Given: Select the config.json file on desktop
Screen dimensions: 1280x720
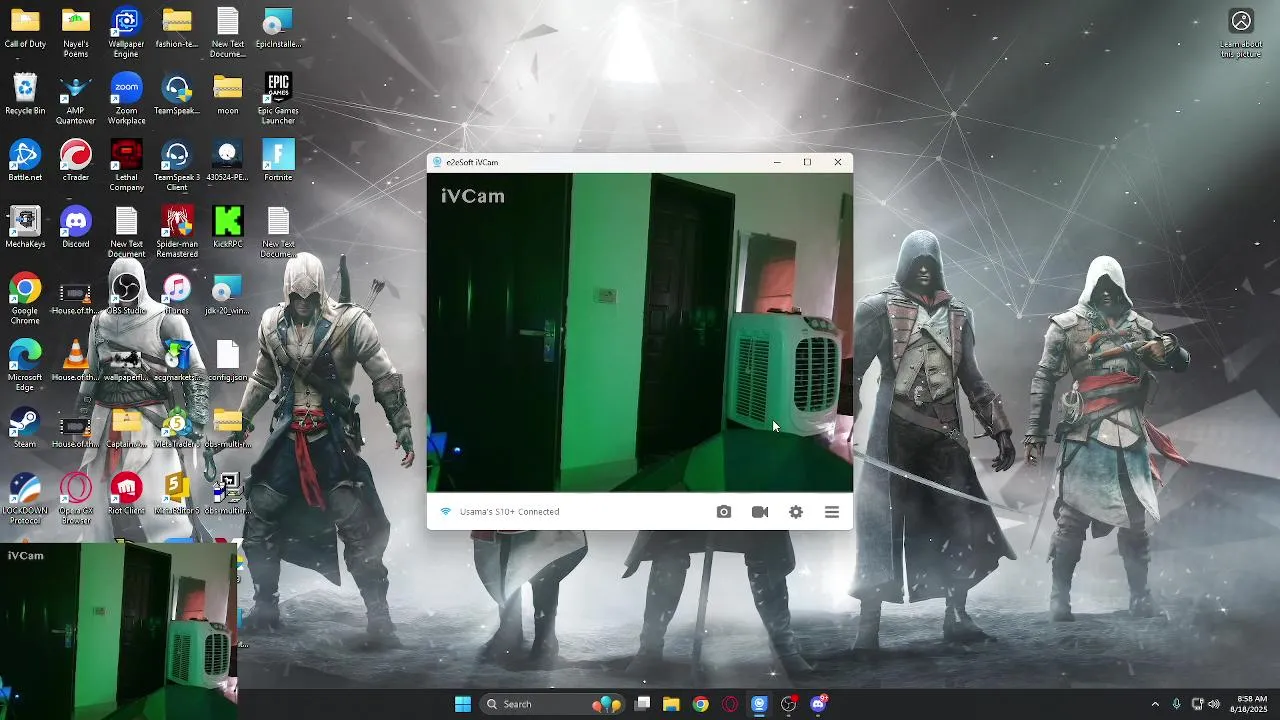Looking at the screenshot, I should click(228, 361).
